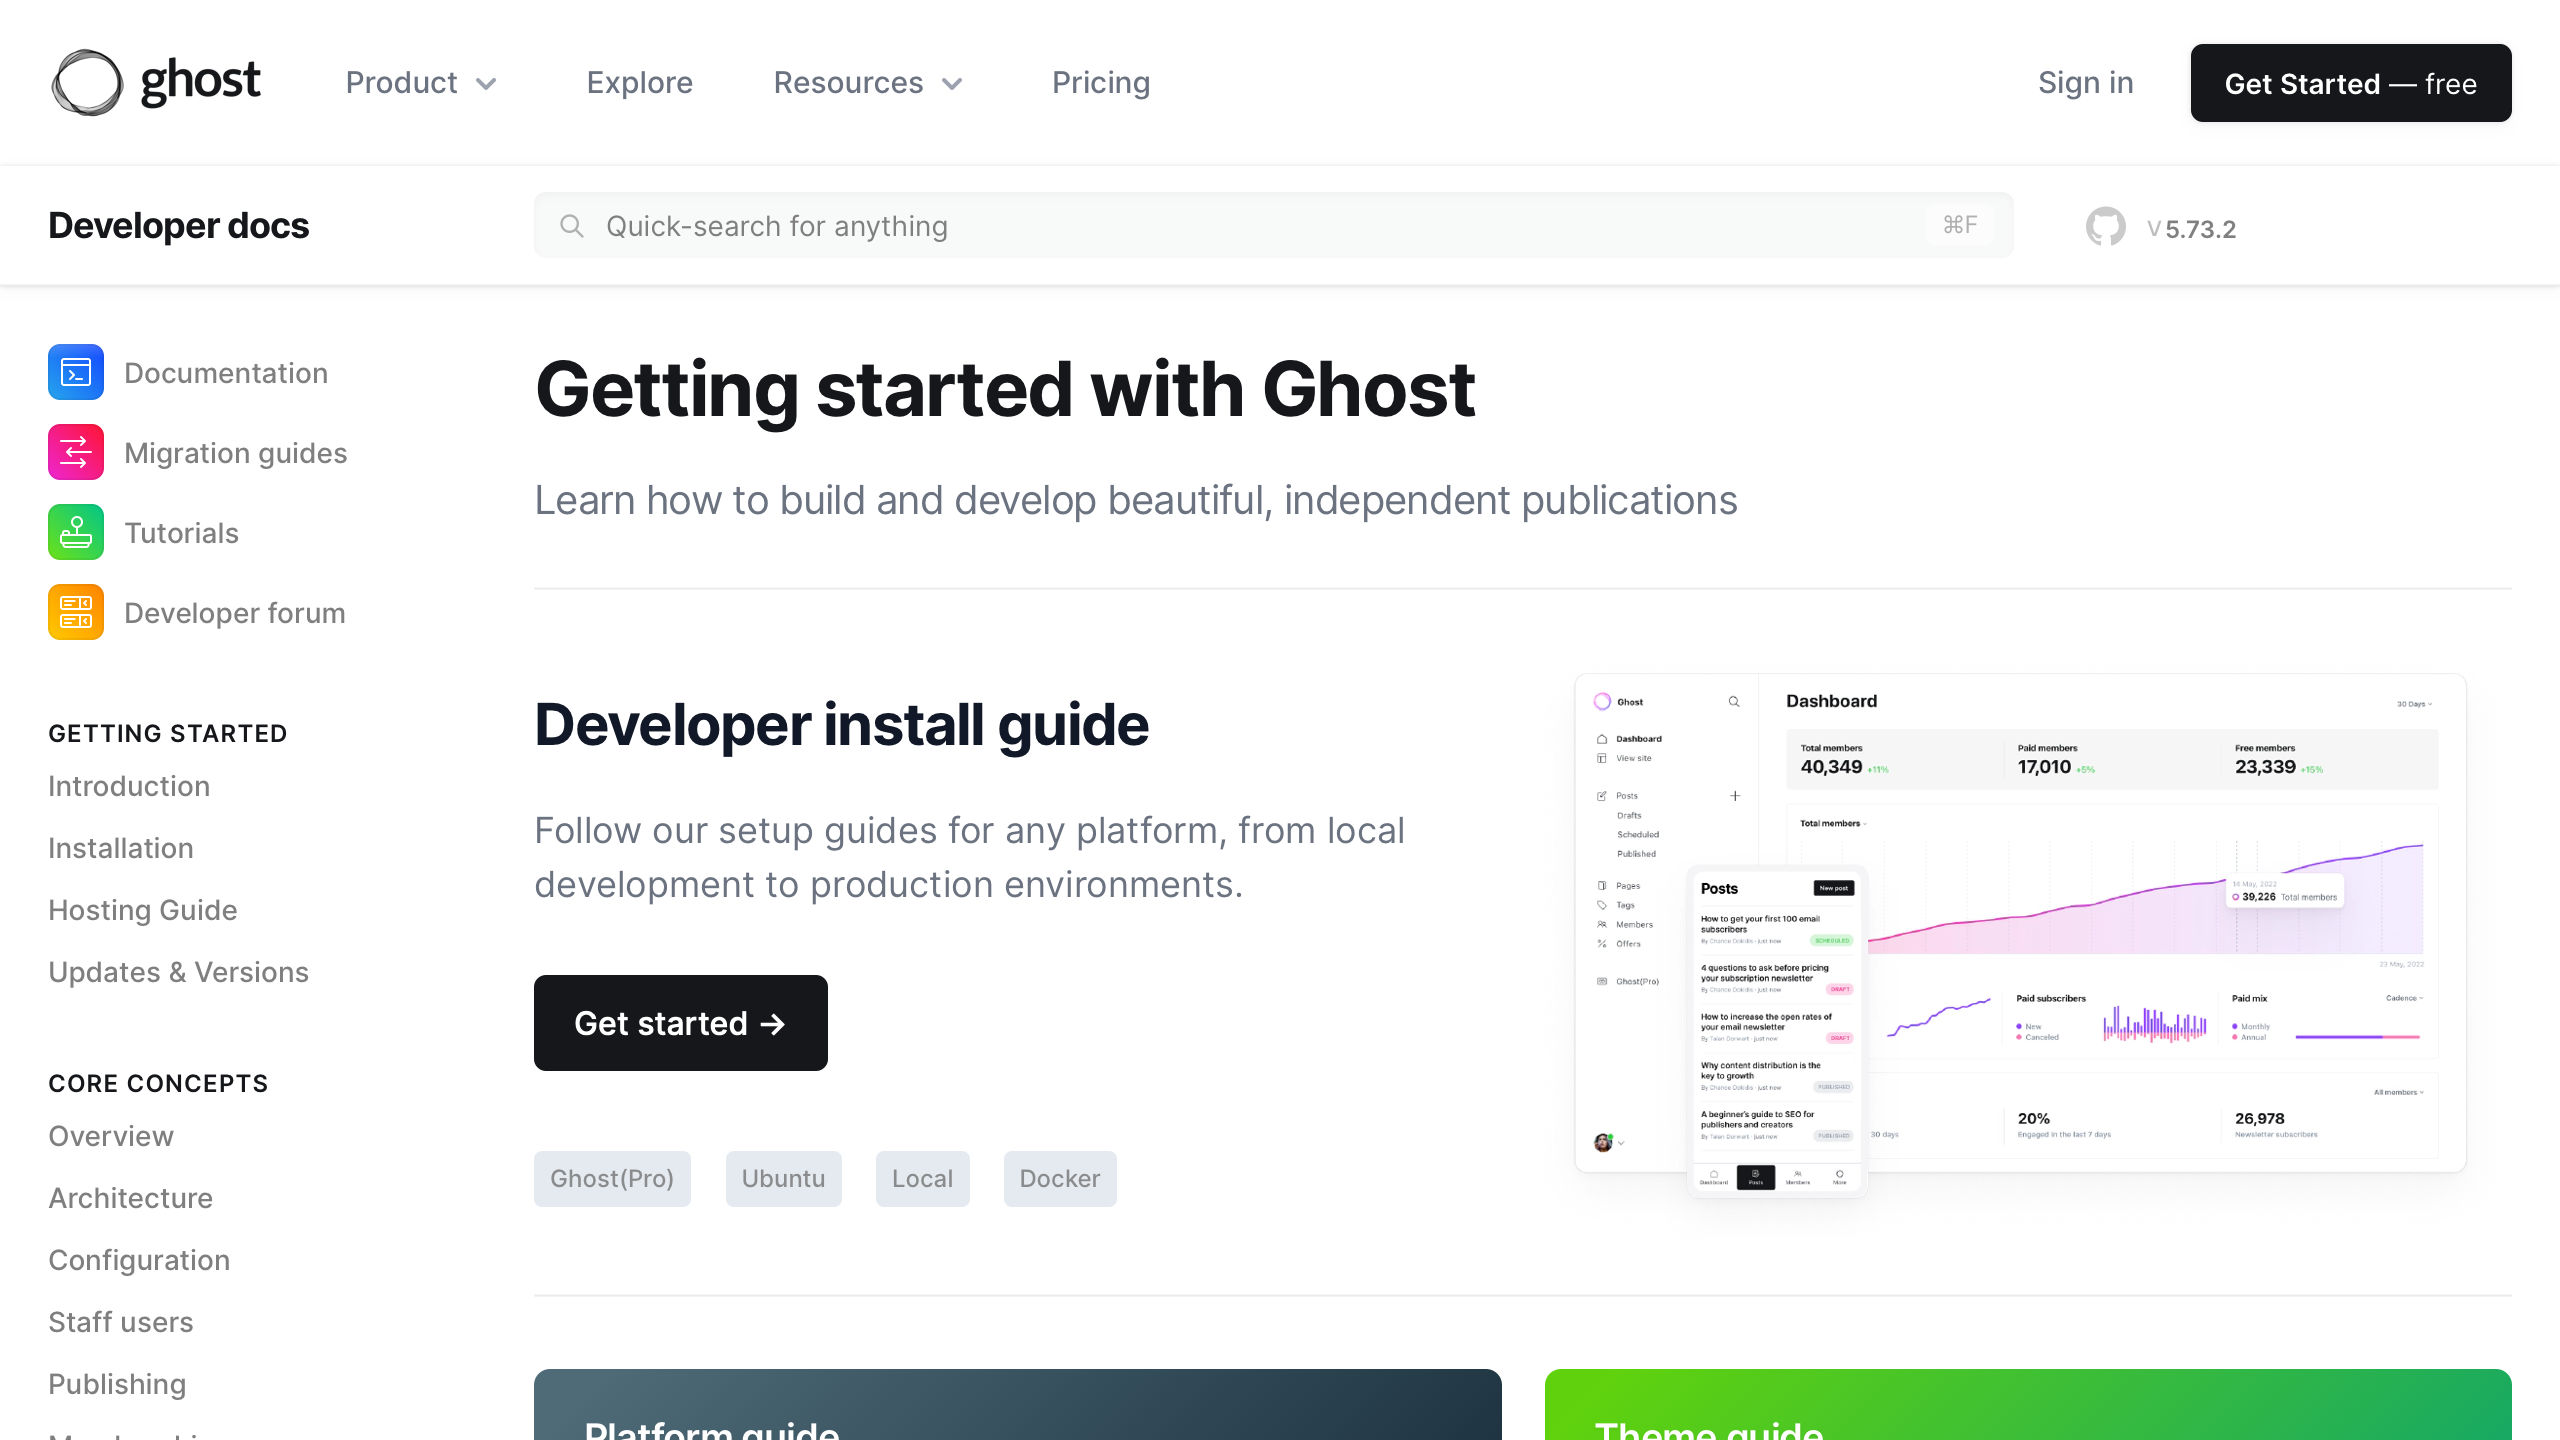Expand the Product dropdown chevron
This screenshot has width=2560, height=1440.
[486, 84]
